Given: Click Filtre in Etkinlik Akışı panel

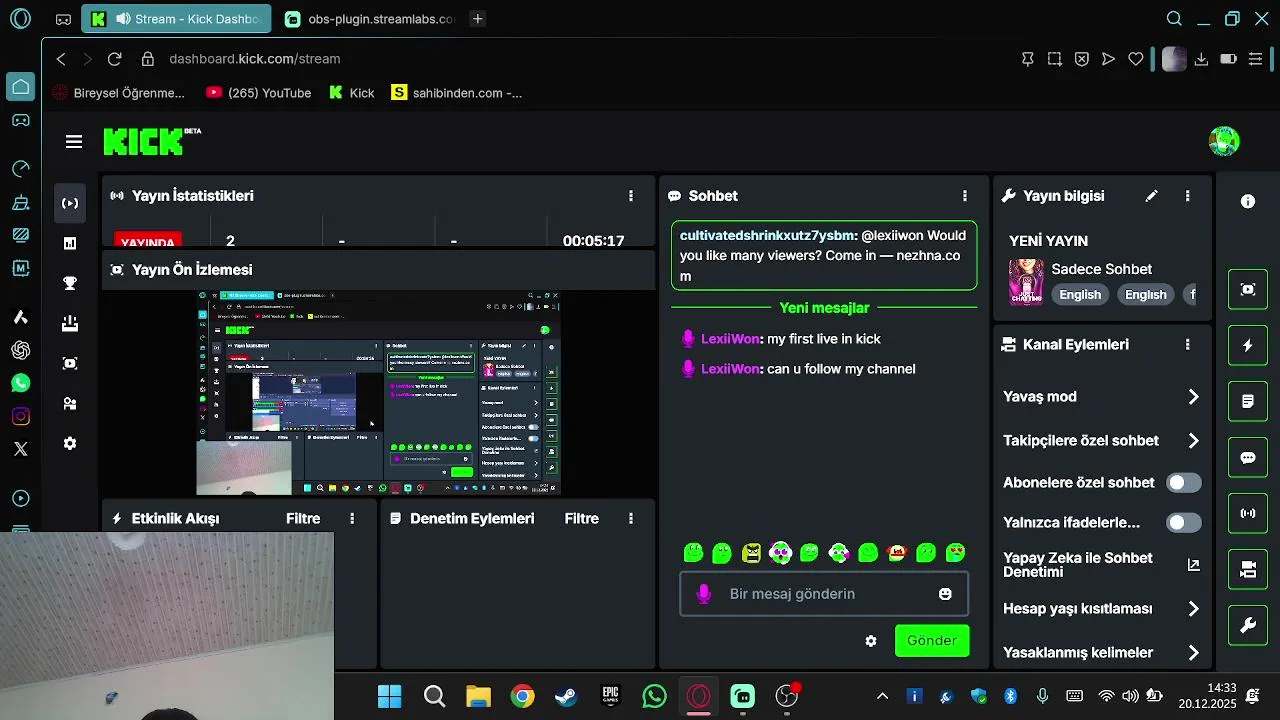Looking at the screenshot, I should tap(303, 519).
